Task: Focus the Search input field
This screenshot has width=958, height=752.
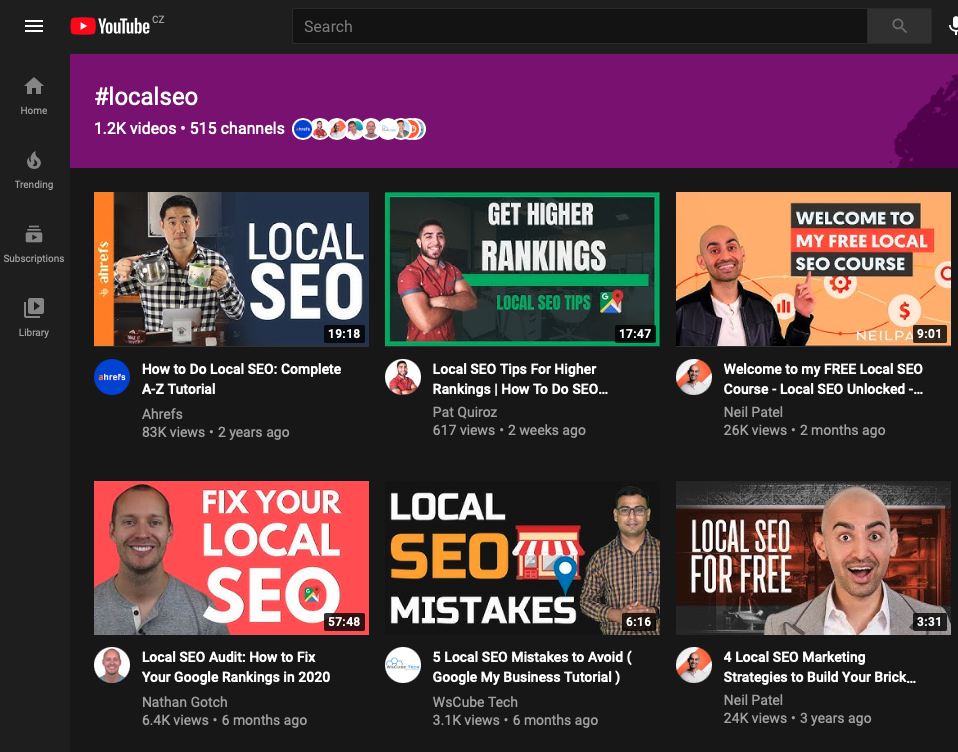Action: (x=579, y=26)
